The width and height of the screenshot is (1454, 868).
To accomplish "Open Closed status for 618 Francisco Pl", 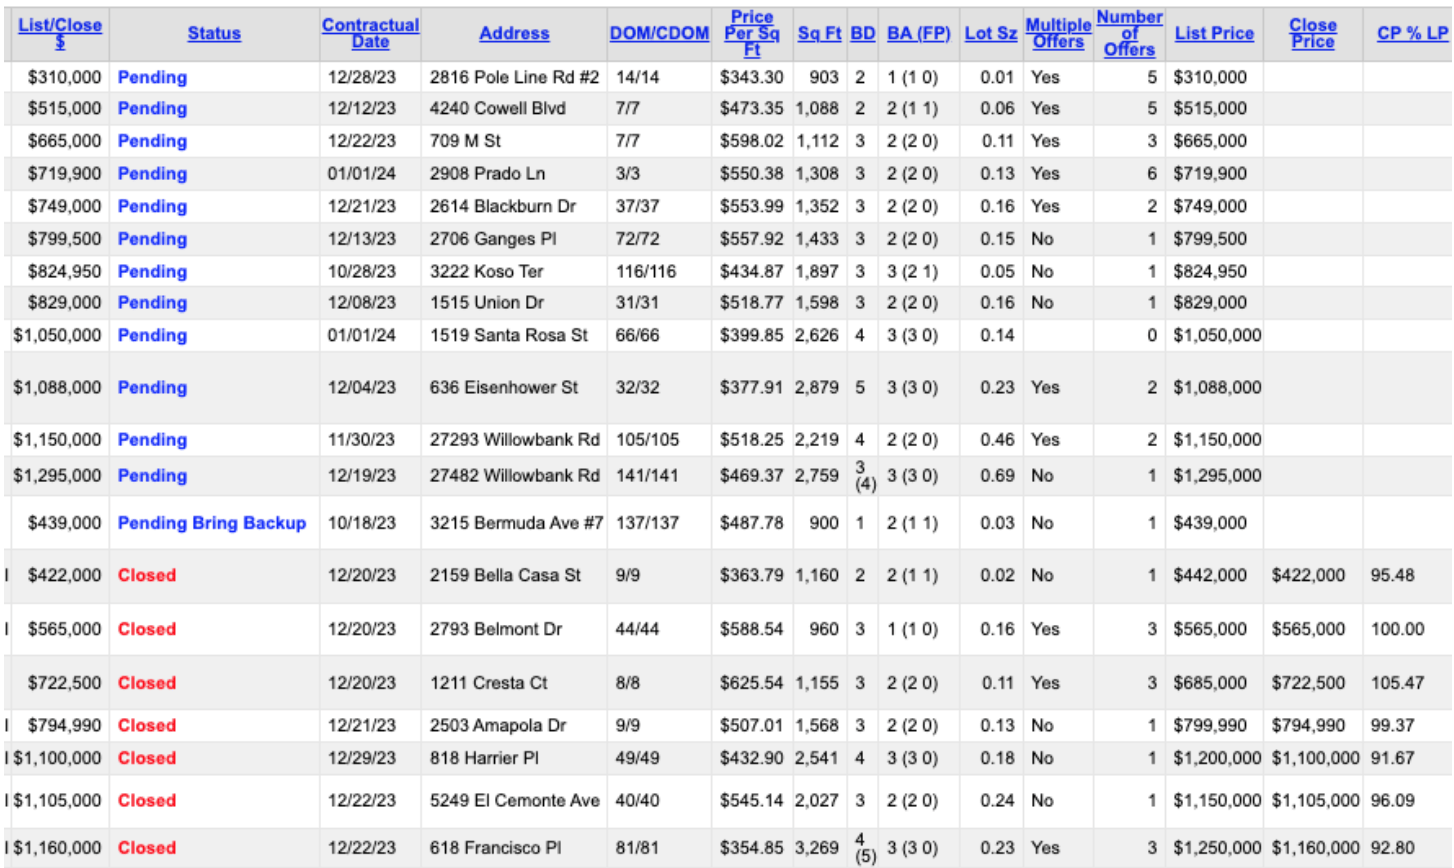I will pos(147,847).
